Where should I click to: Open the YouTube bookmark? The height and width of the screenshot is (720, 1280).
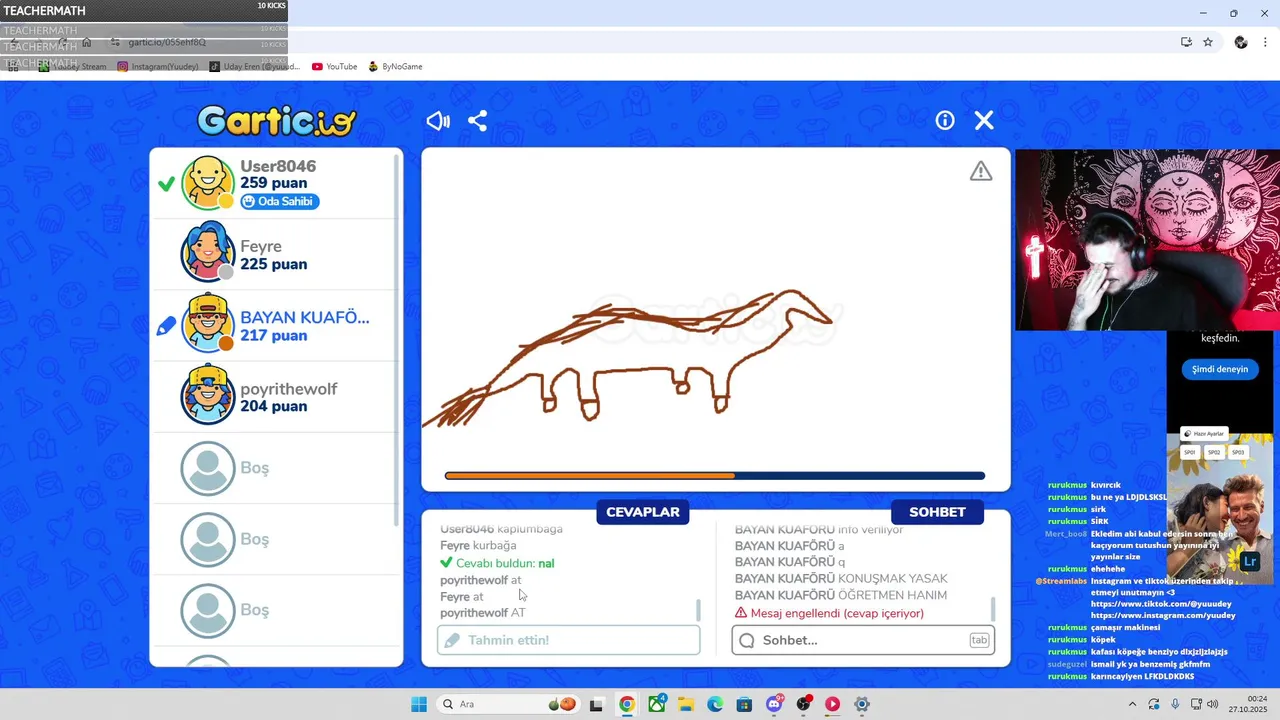pos(334,67)
